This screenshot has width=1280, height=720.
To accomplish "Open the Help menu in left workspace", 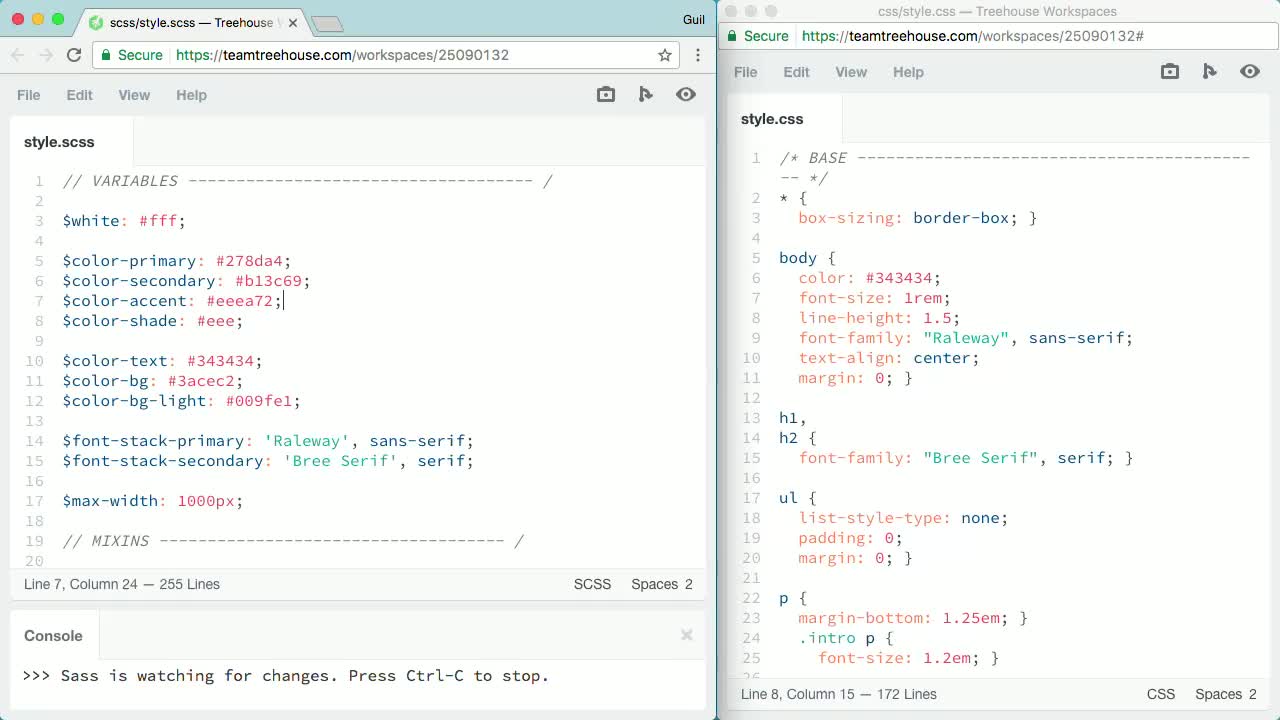I will (191, 95).
